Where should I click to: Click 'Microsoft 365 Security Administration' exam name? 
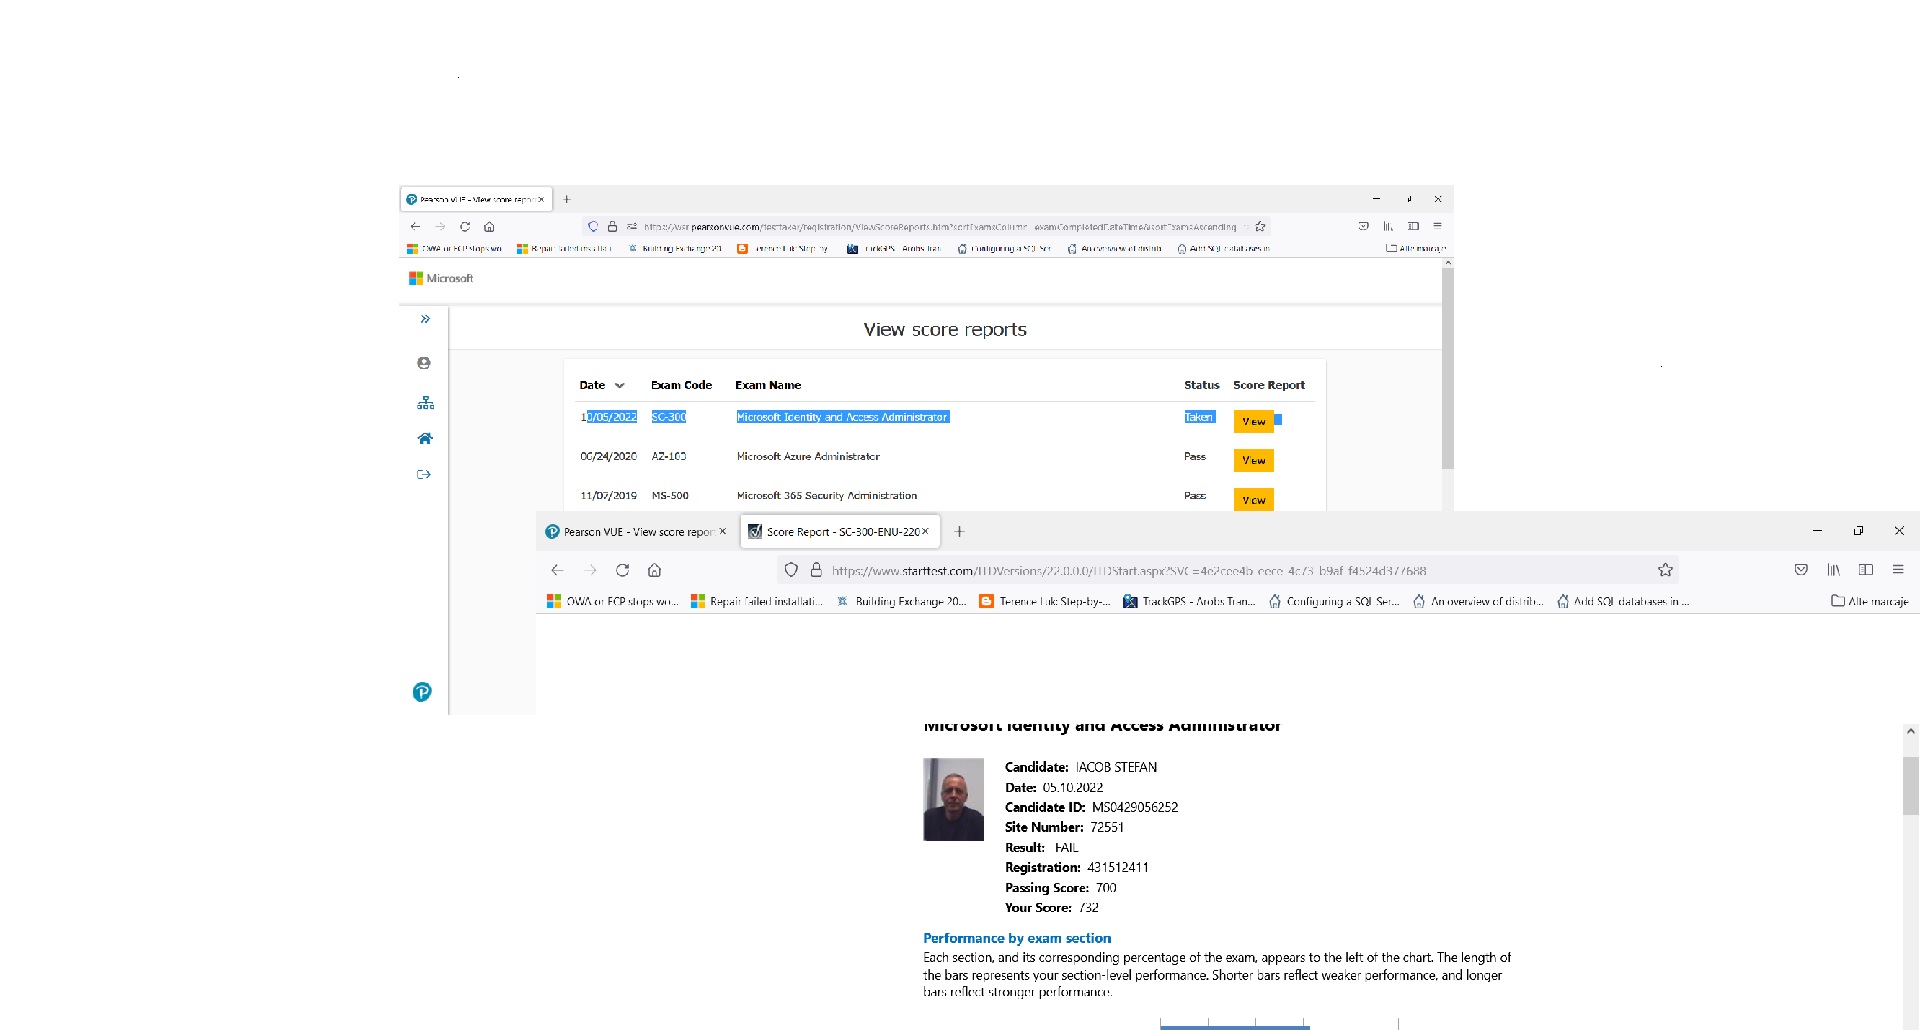[826, 495]
